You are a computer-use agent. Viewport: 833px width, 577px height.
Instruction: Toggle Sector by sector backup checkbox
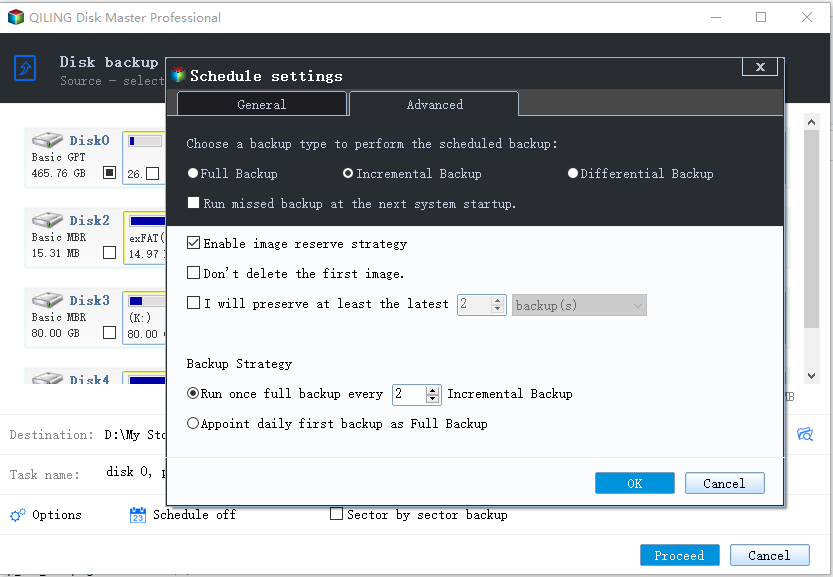point(336,514)
